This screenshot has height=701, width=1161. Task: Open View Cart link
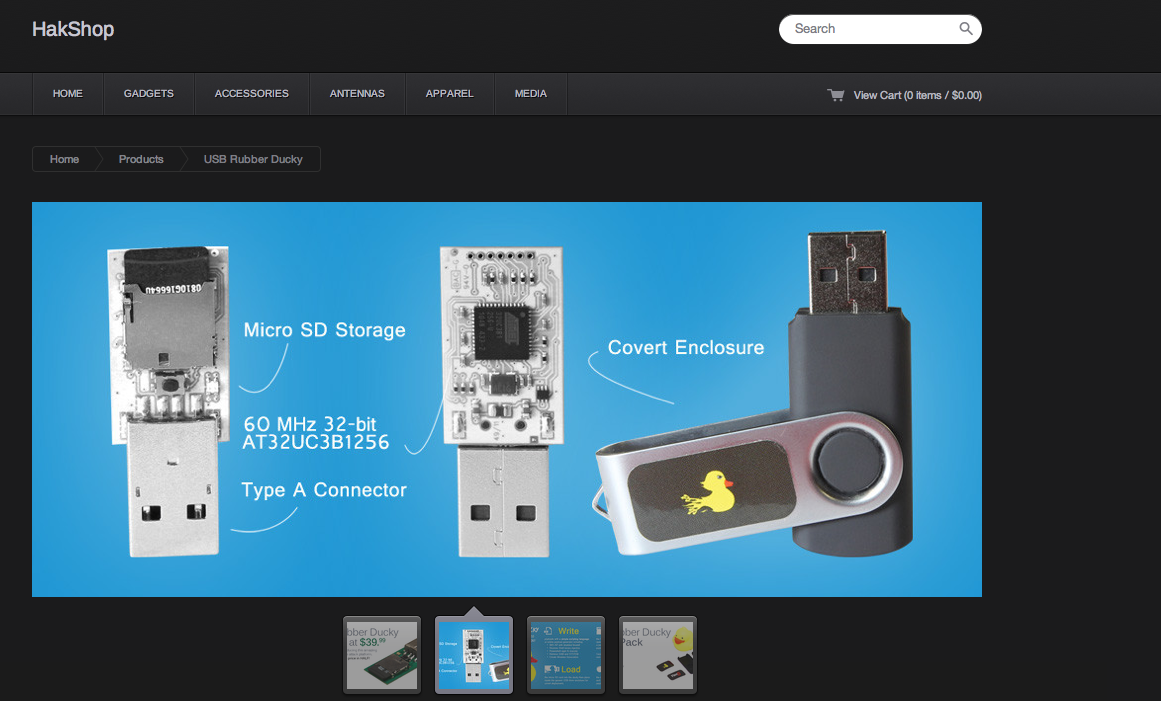pyautogui.click(x=917, y=95)
